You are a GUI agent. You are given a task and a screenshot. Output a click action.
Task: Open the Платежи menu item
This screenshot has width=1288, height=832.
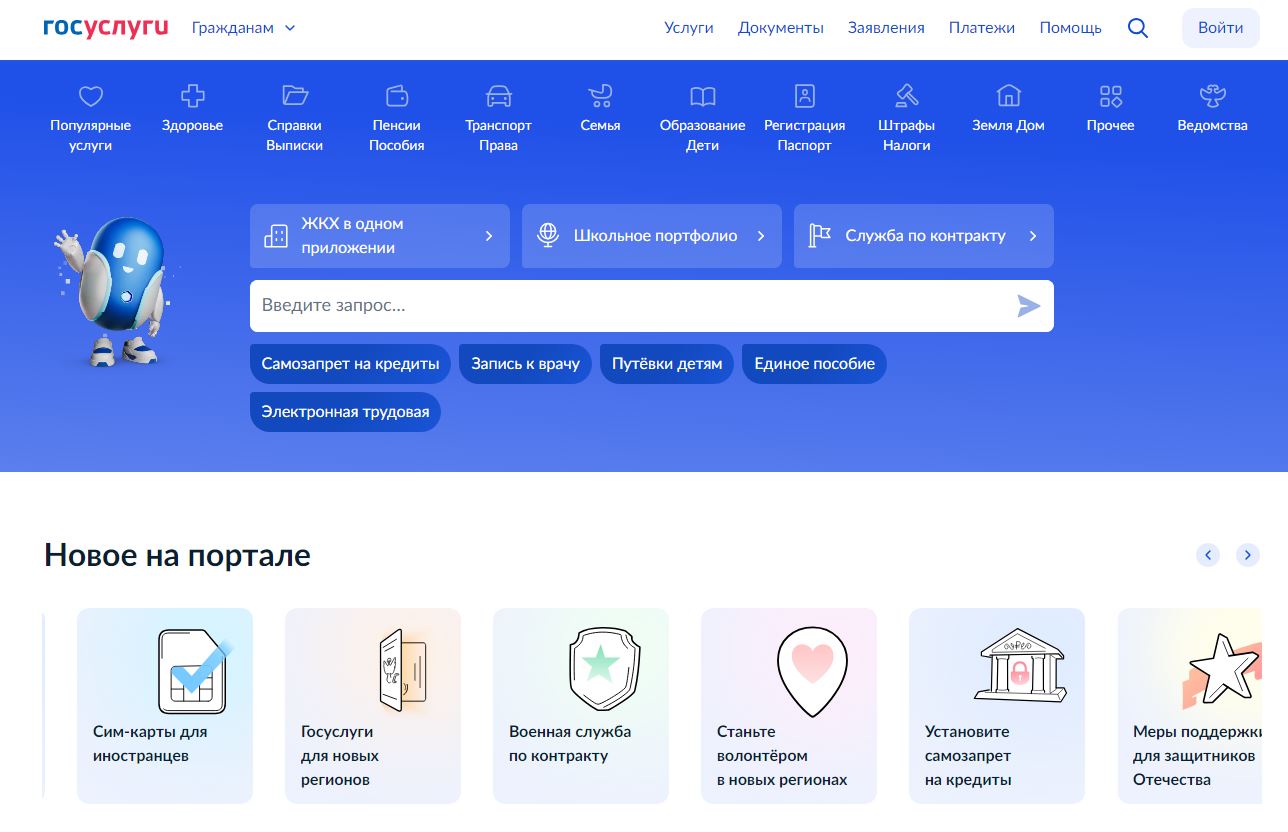981,28
